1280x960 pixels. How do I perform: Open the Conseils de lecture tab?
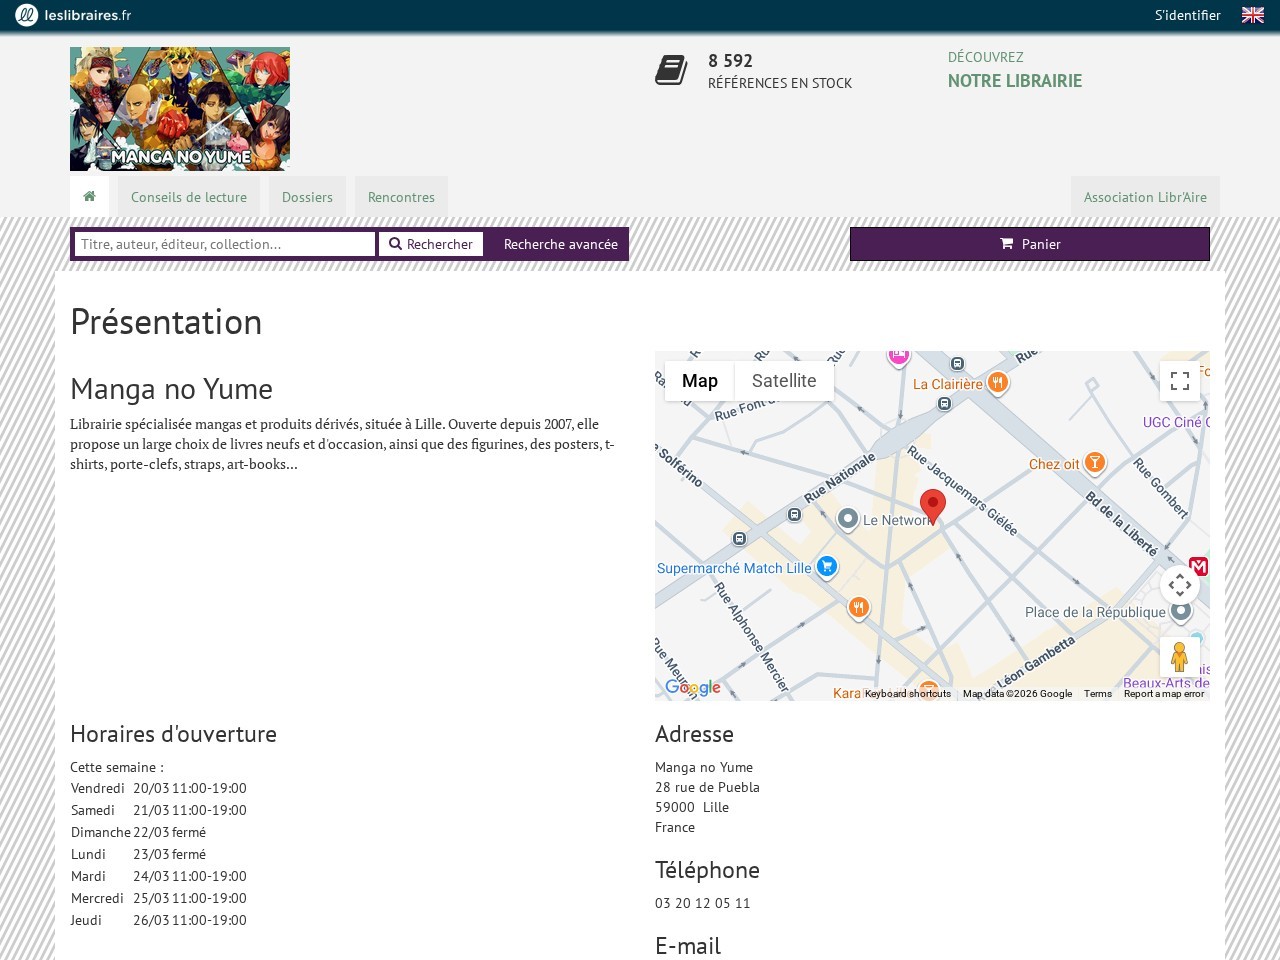[x=189, y=197]
